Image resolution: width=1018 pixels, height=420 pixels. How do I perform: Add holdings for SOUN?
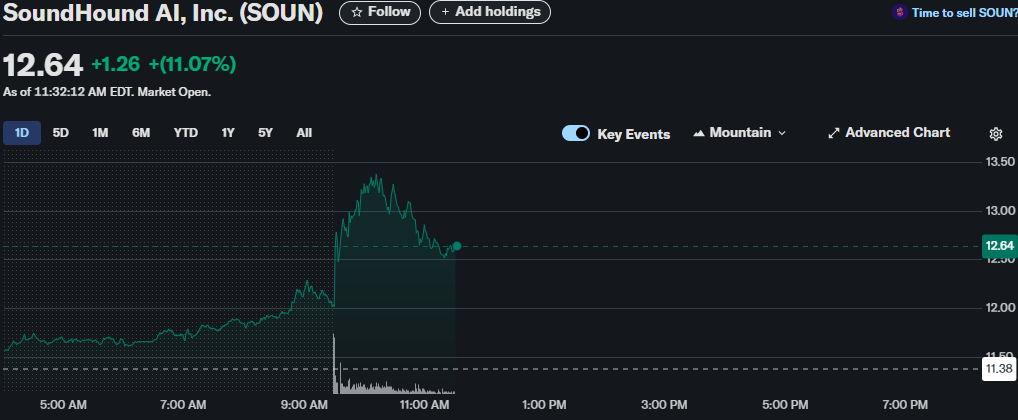point(490,12)
